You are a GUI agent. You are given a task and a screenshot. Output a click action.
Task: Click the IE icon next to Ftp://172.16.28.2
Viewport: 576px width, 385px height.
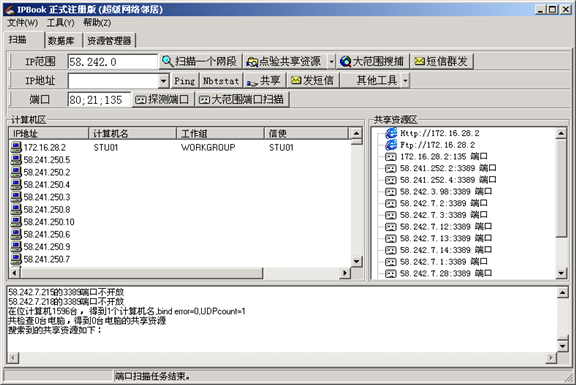[391, 145]
